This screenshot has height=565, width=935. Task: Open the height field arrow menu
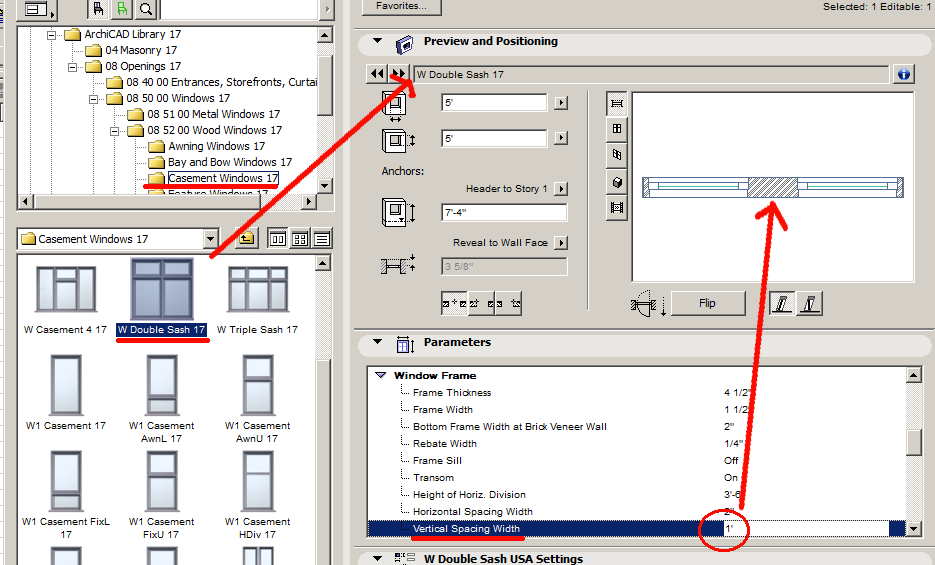tap(561, 138)
